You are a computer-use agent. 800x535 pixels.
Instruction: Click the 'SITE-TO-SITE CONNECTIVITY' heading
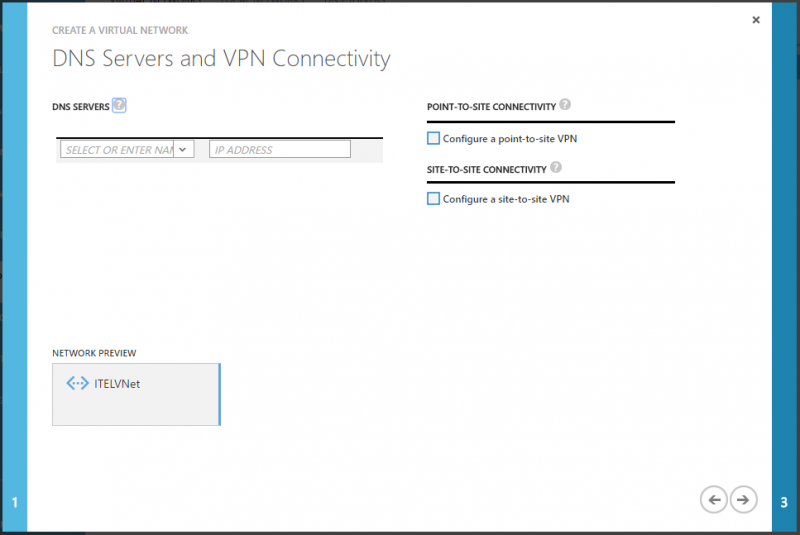[x=487, y=169]
